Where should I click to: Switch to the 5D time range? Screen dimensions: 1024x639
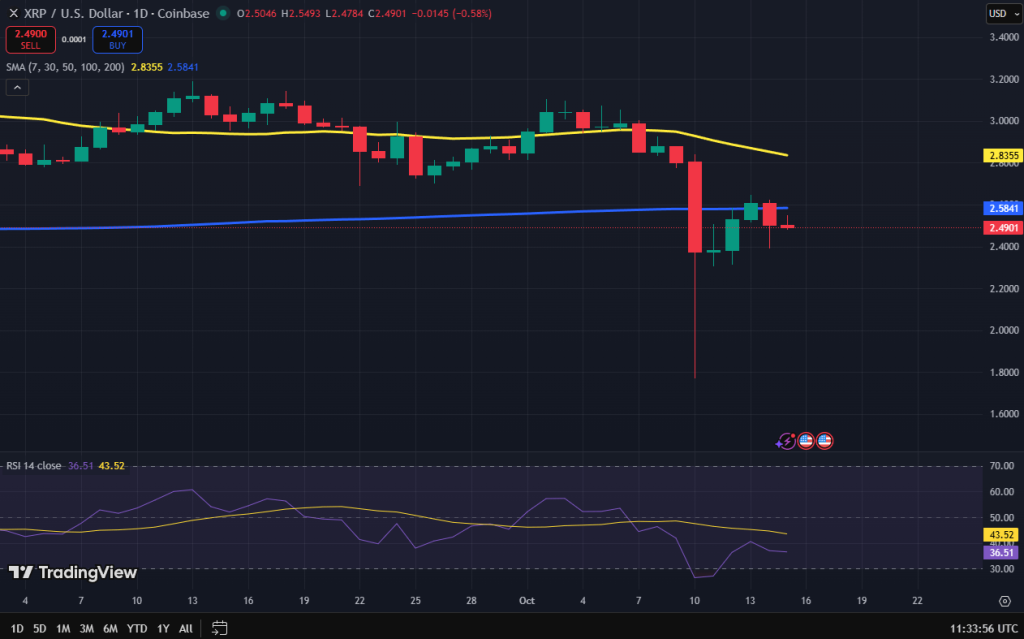(40, 629)
